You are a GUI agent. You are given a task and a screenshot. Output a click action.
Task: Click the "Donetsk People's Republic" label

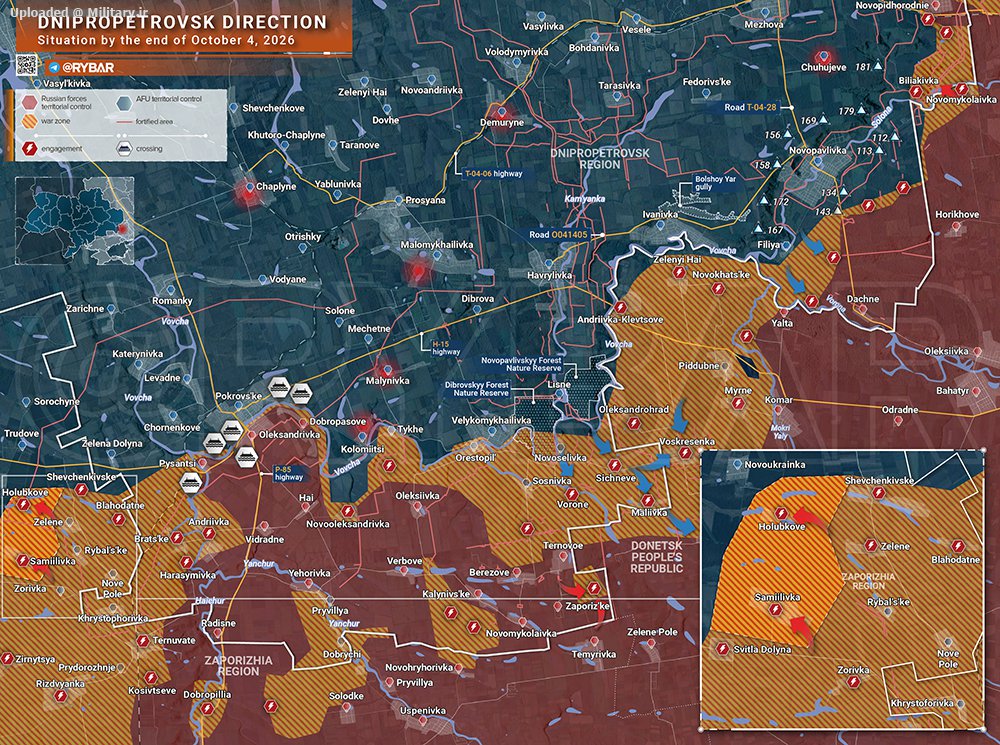click(x=657, y=557)
